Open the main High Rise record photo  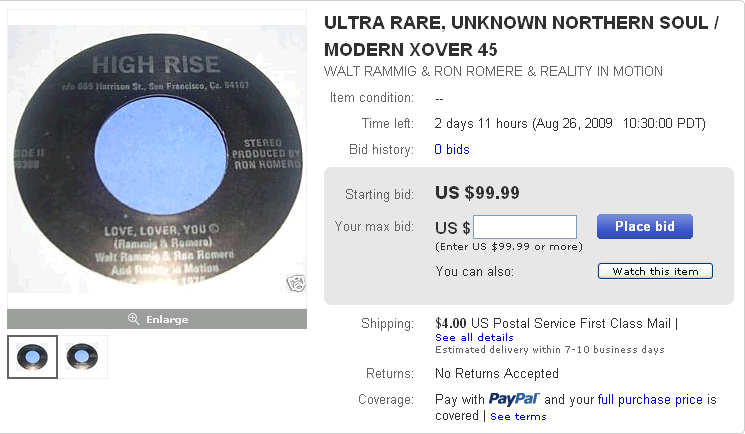[x=157, y=160]
